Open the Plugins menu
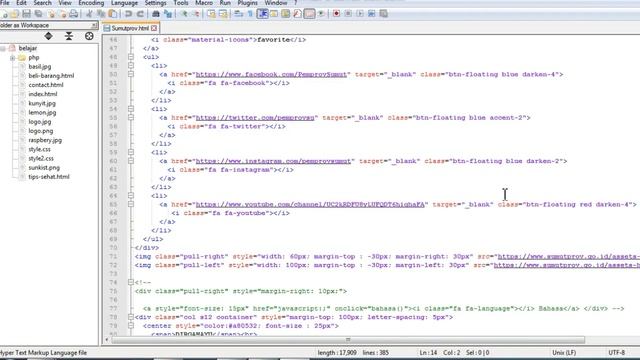Viewport: 640px width, 360px height. pos(247,3)
